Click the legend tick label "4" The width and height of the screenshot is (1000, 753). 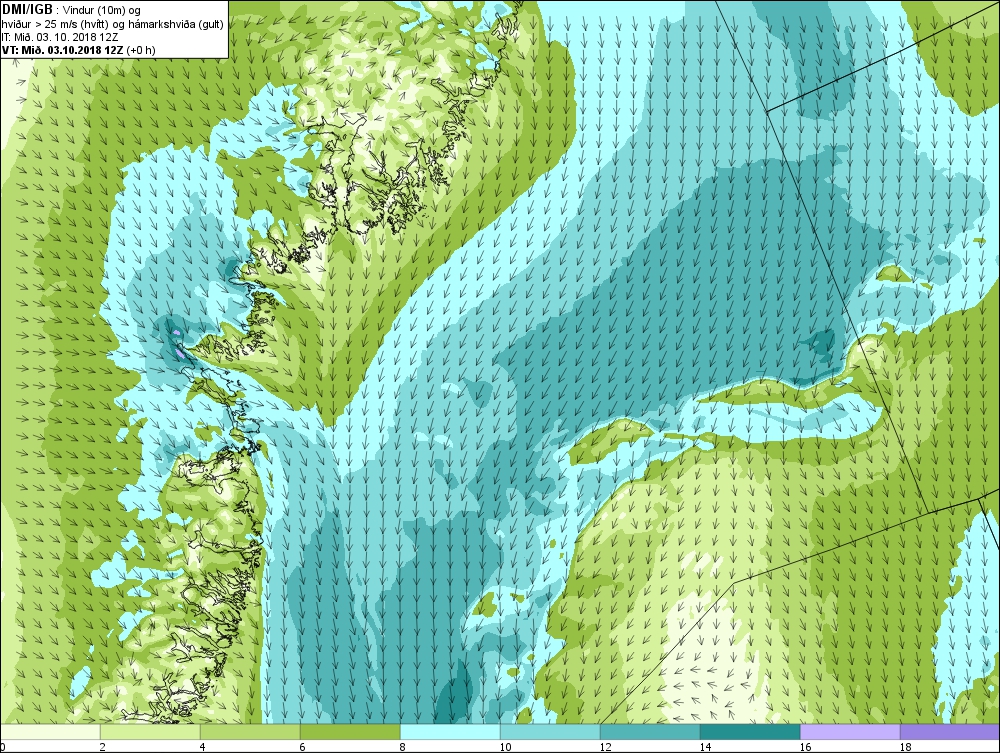point(202,747)
